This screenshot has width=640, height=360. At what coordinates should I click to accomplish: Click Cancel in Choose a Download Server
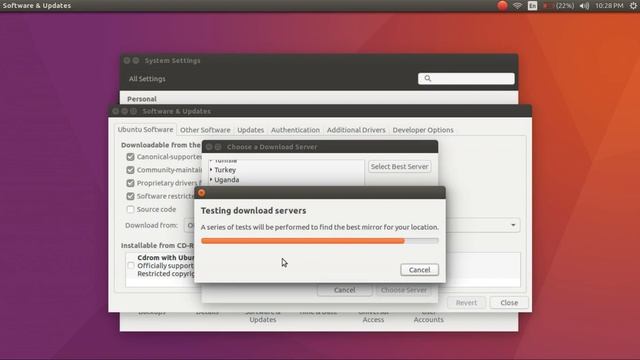344,290
